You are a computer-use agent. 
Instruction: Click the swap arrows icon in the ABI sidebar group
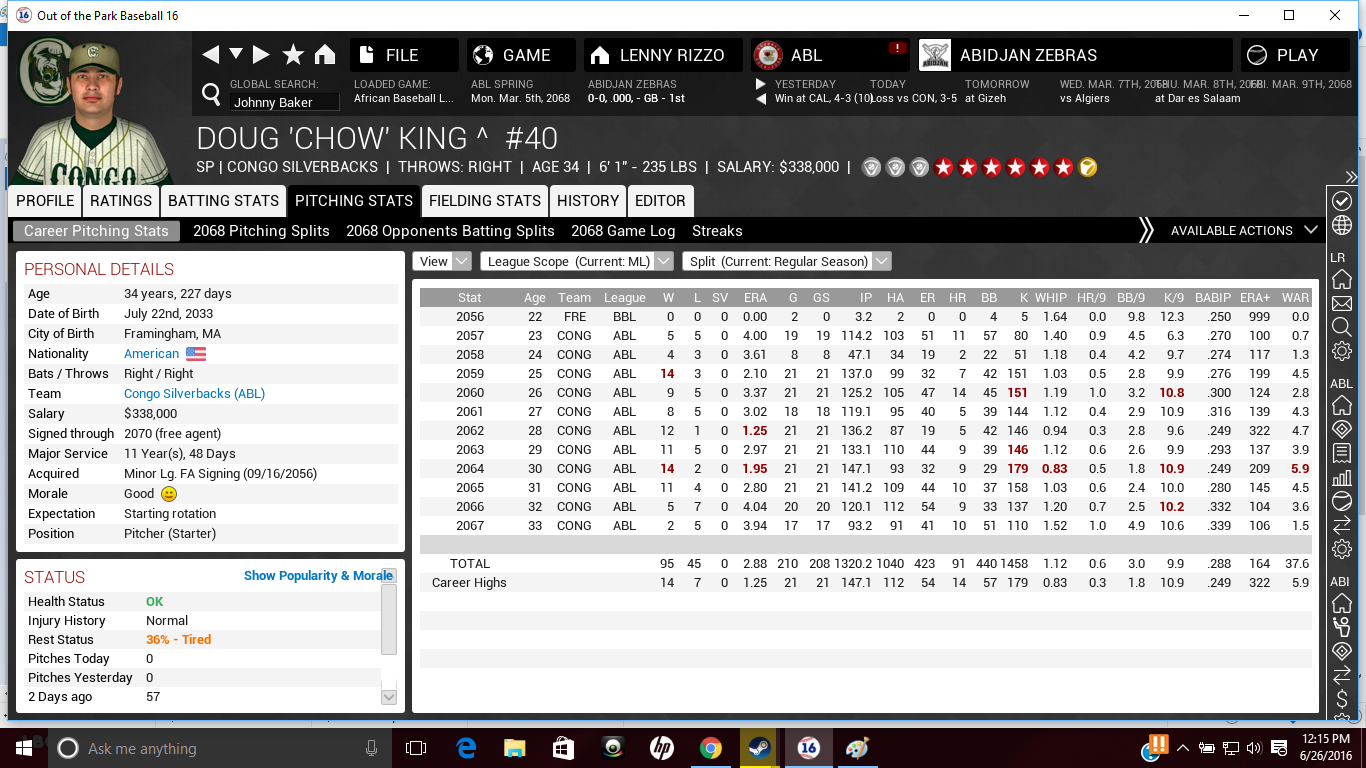pyautogui.click(x=1342, y=675)
